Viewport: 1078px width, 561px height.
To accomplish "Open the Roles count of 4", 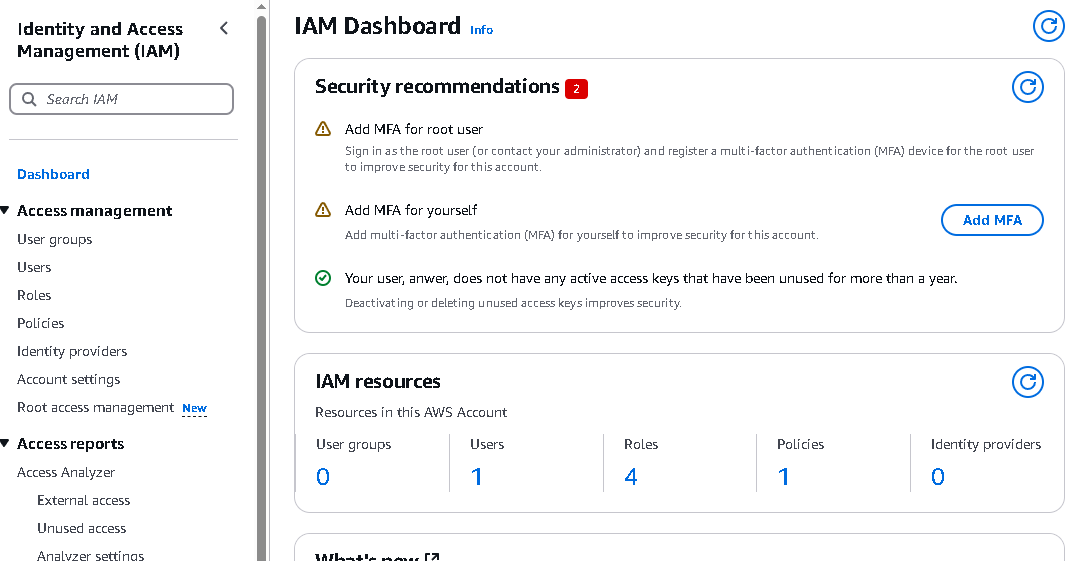I will click(x=630, y=476).
